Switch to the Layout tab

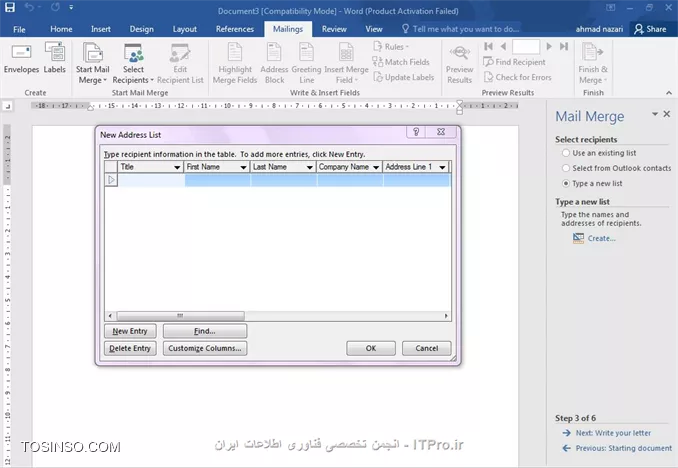pyautogui.click(x=185, y=29)
